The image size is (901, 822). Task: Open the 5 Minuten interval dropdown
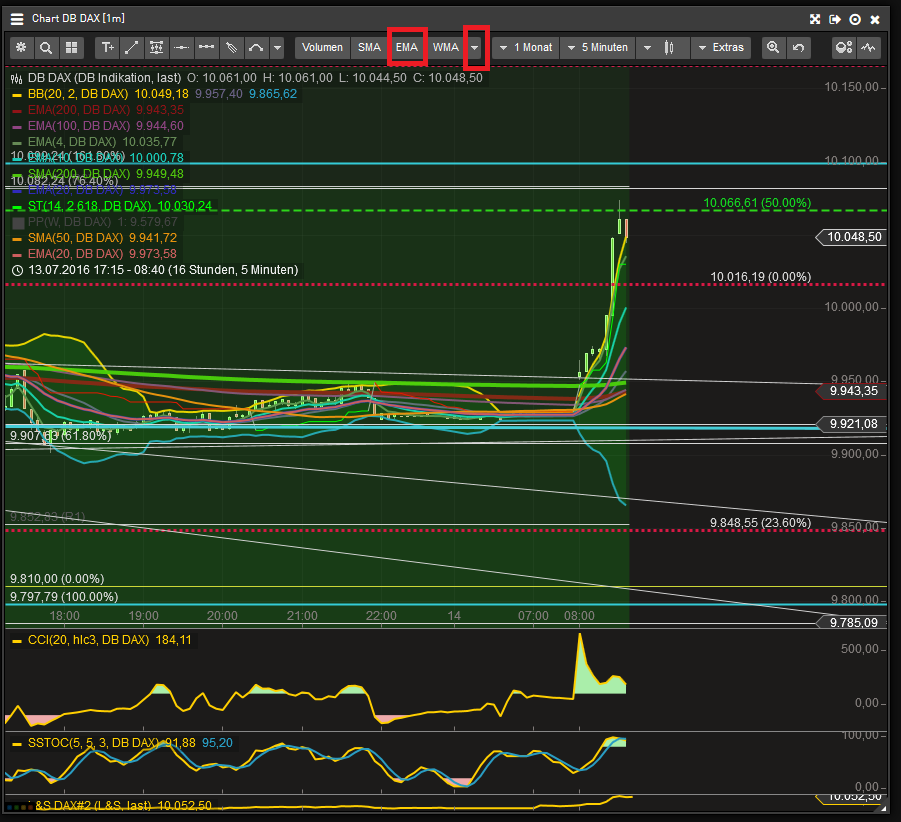[596, 47]
